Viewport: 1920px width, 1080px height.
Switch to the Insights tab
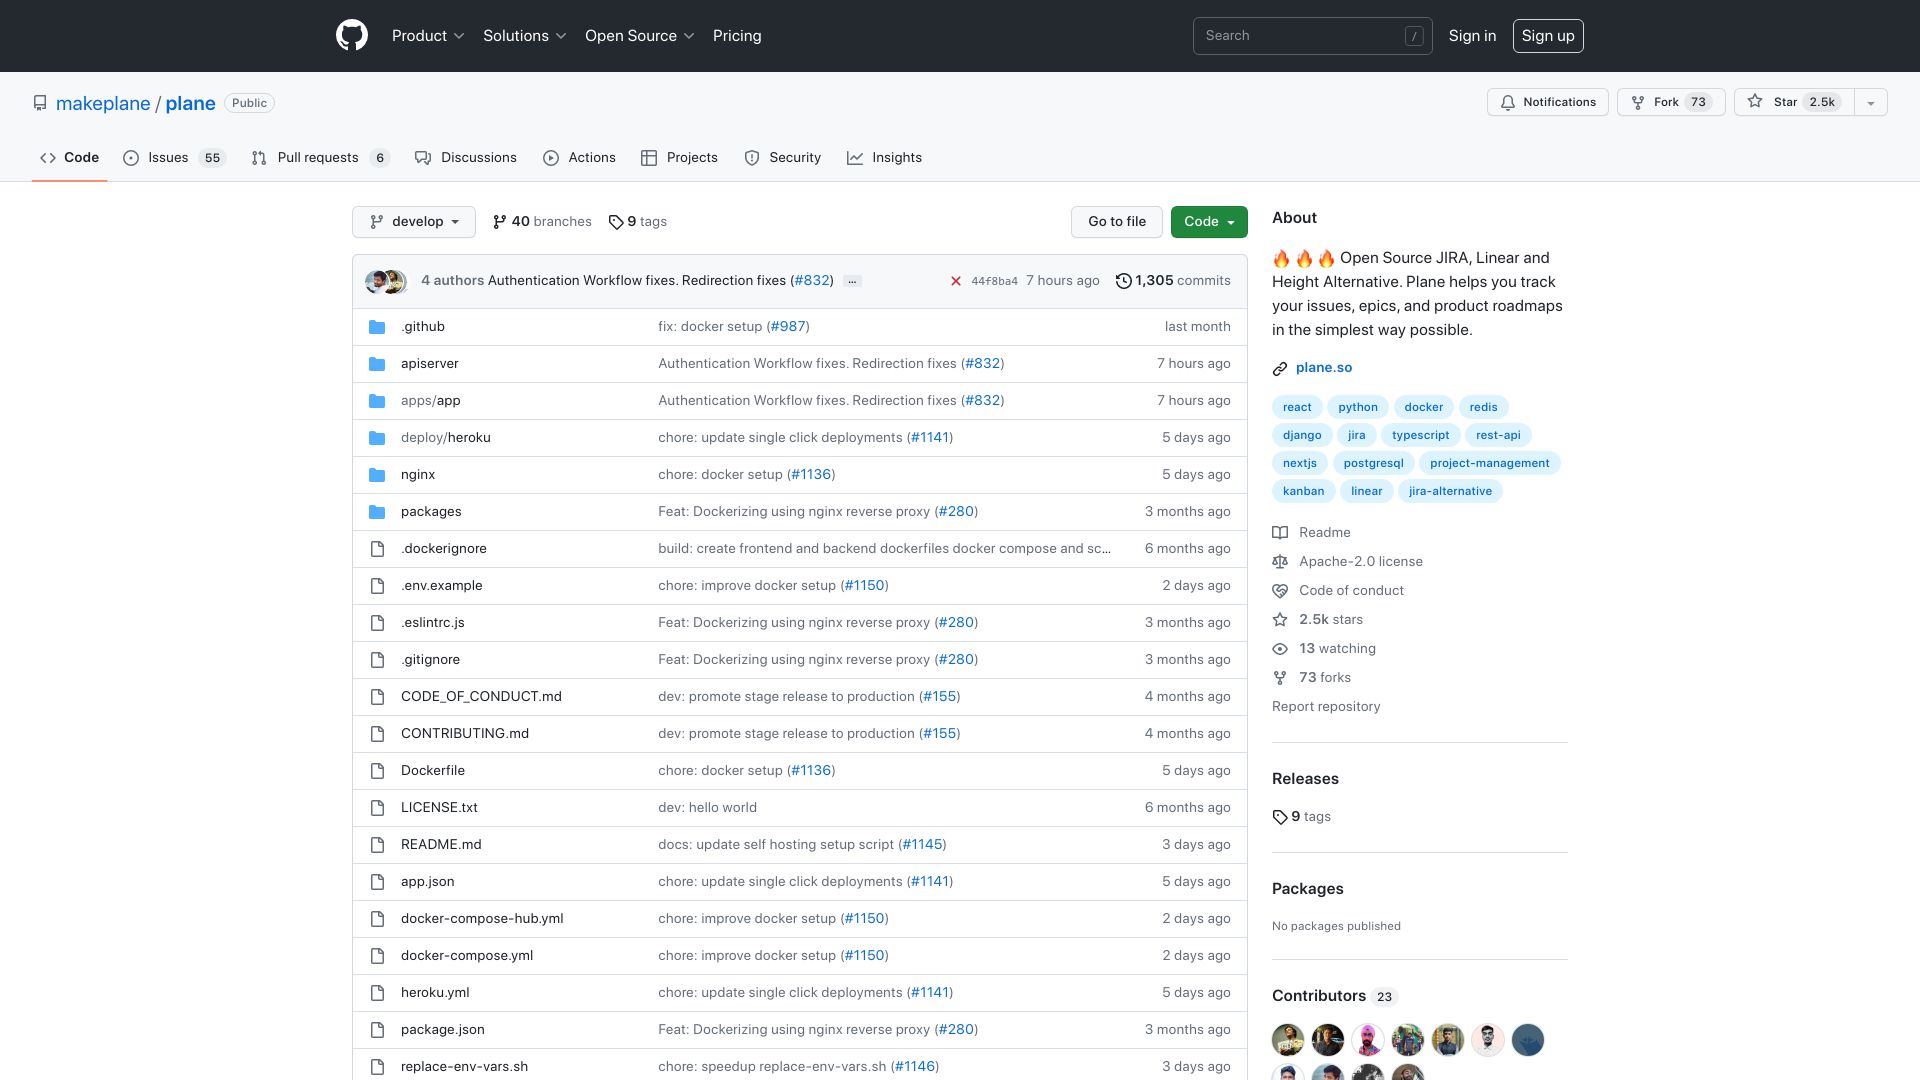(x=884, y=158)
